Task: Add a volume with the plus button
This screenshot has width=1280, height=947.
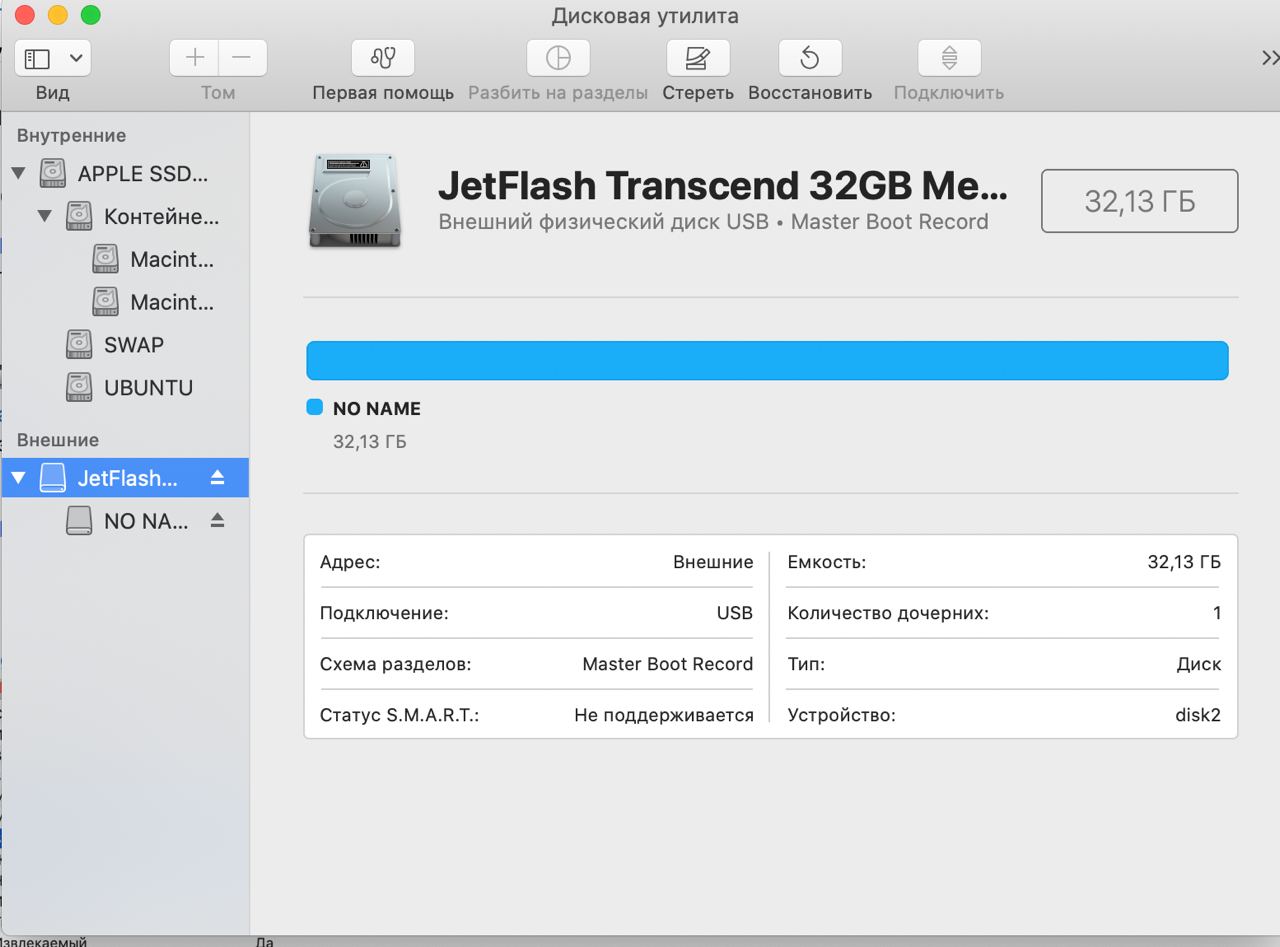Action: pyautogui.click(x=194, y=58)
